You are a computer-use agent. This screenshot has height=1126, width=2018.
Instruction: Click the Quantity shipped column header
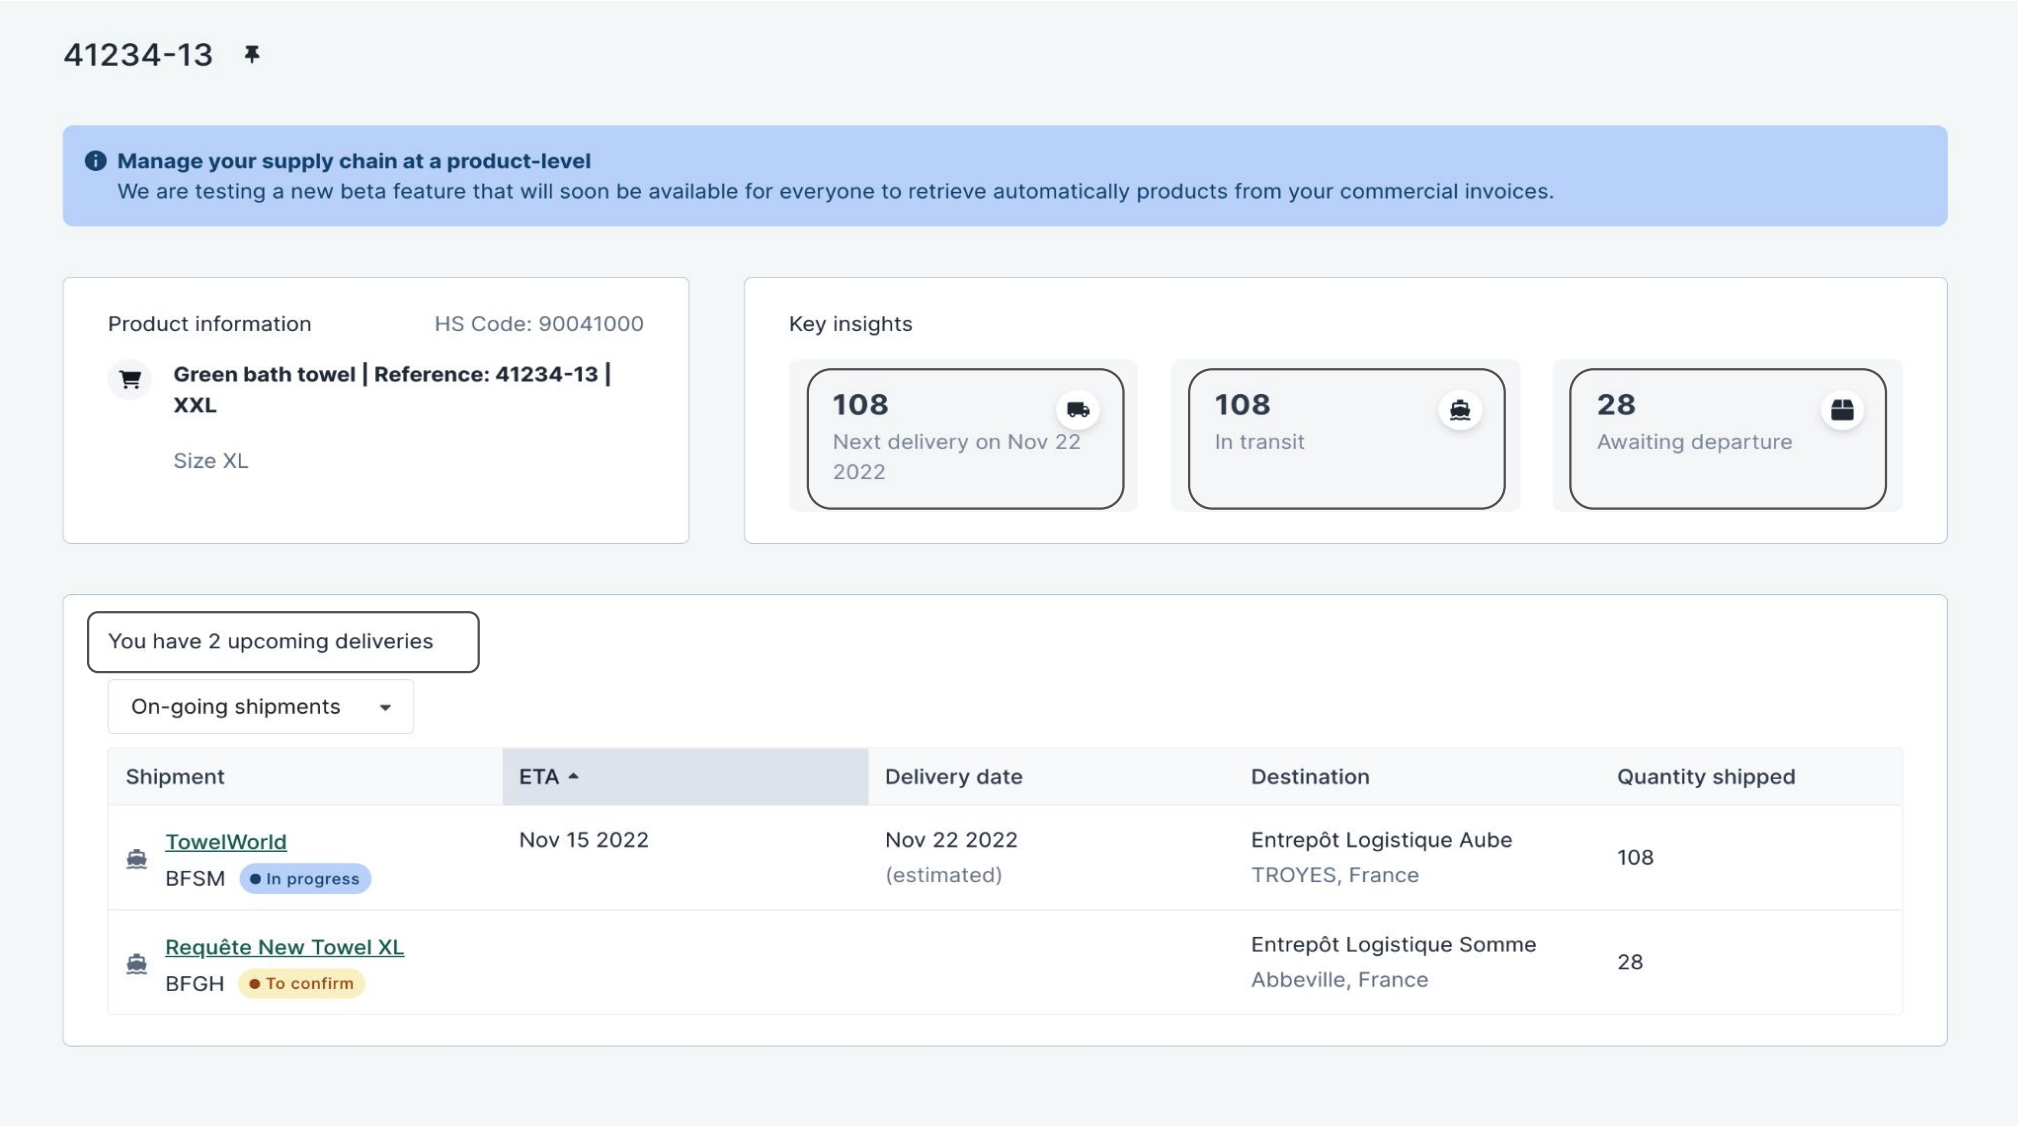[x=1705, y=777]
